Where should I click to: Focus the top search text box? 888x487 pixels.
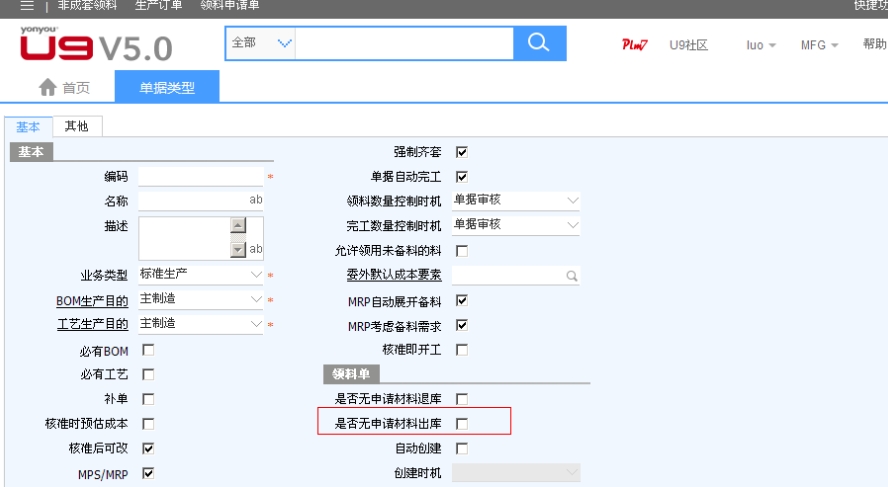click(x=404, y=43)
